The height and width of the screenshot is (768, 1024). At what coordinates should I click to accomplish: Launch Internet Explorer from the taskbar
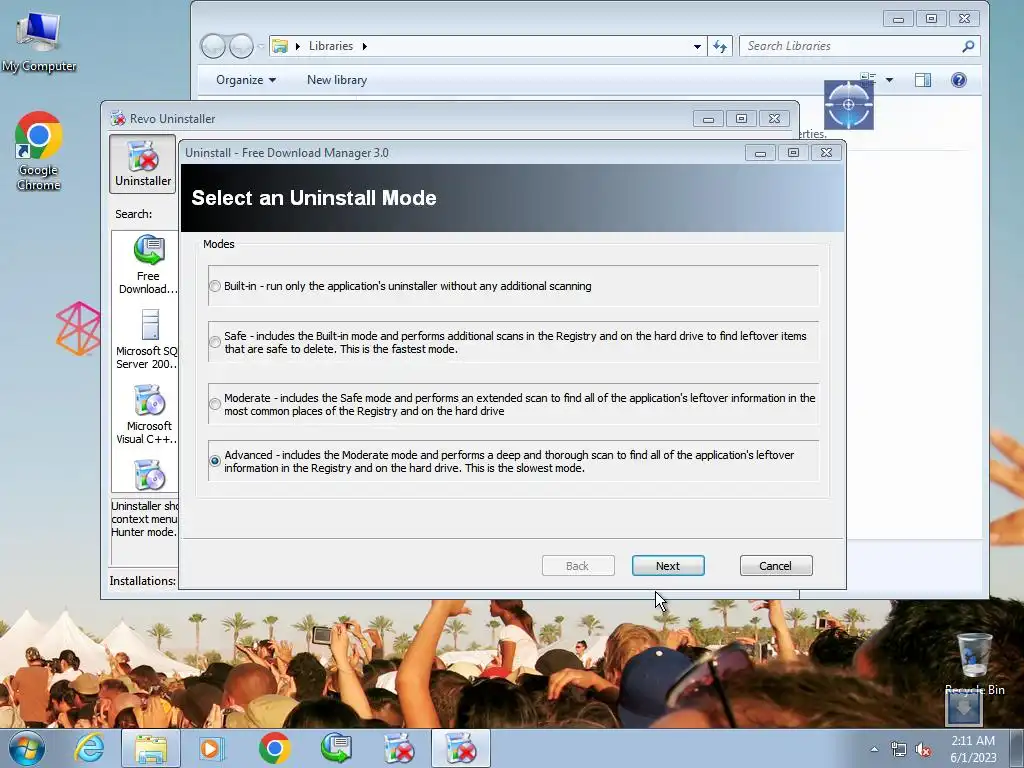[89, 748]
